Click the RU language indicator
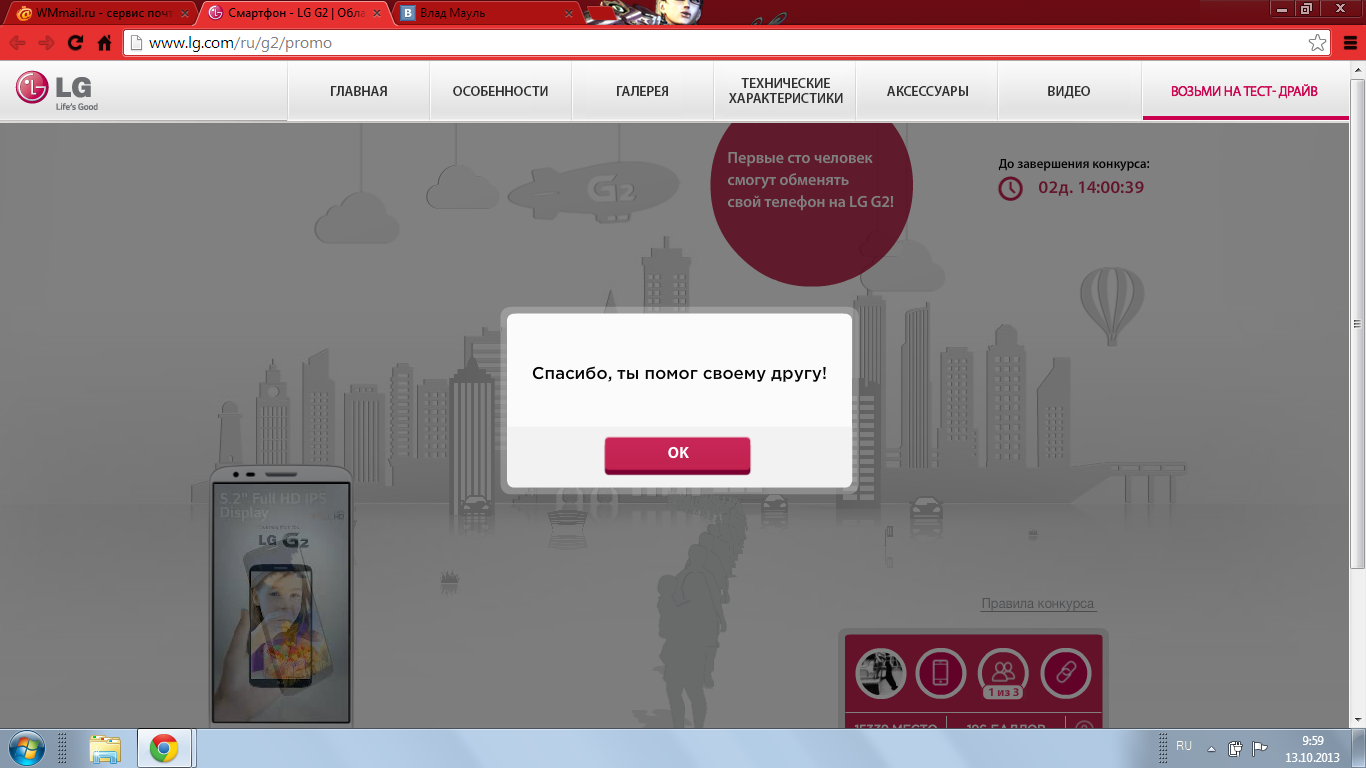Viewport: 1366px width, 768px height. [x=1184, y=747]
